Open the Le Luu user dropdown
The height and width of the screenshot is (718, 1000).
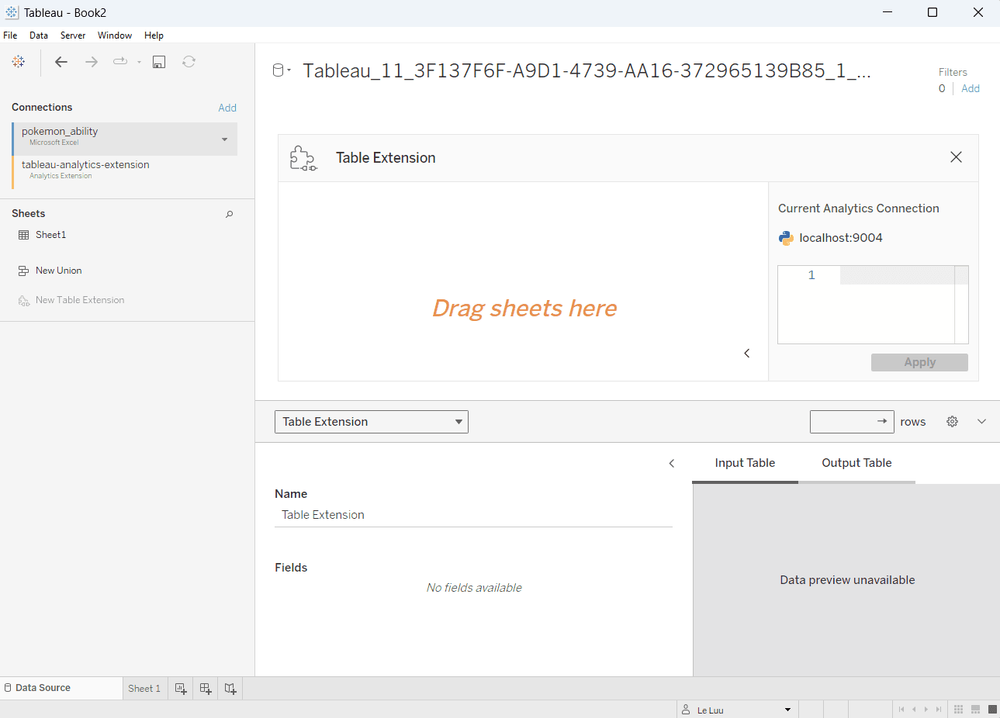tap(737, 710)
